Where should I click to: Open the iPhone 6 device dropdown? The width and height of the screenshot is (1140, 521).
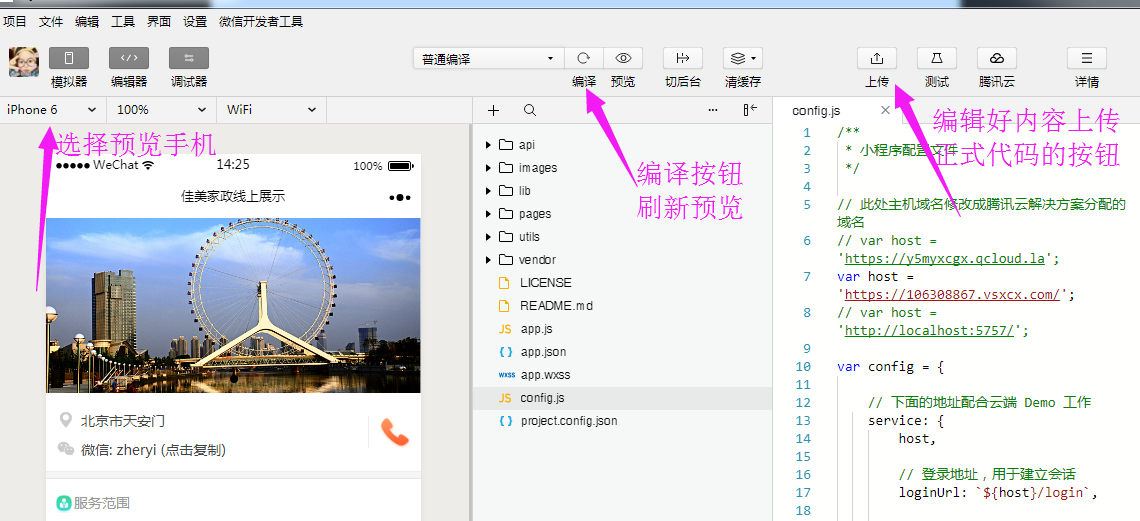tap(52, 110)
